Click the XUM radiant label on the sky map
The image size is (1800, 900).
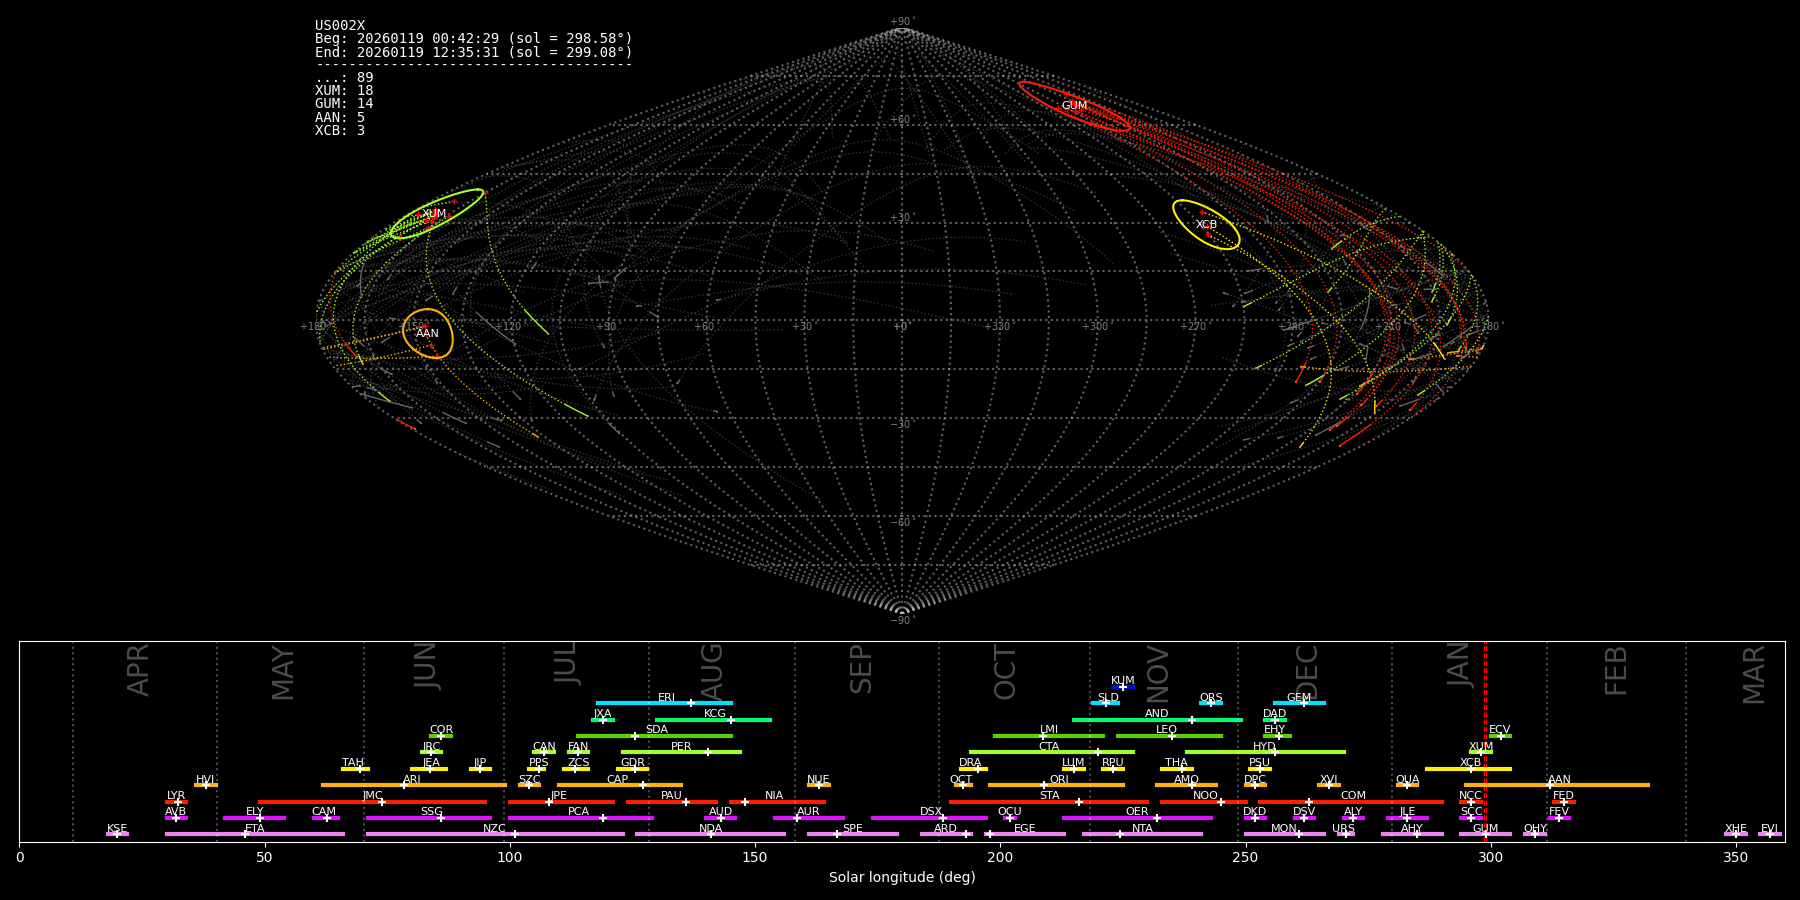[434, 214]
